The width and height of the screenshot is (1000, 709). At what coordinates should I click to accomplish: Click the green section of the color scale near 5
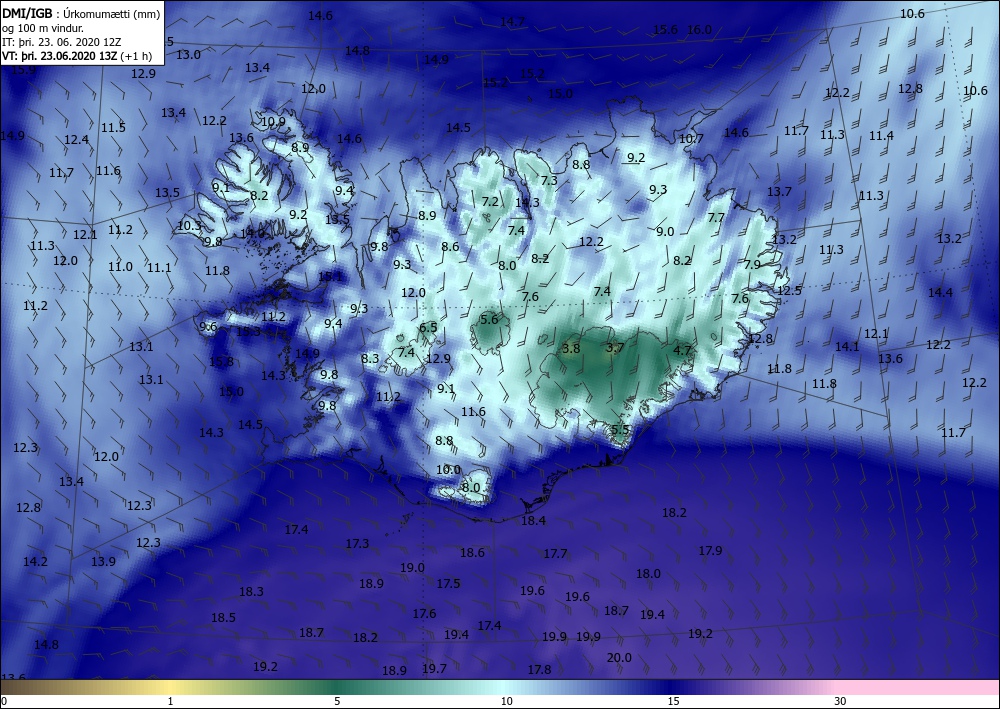pos(337,687)
